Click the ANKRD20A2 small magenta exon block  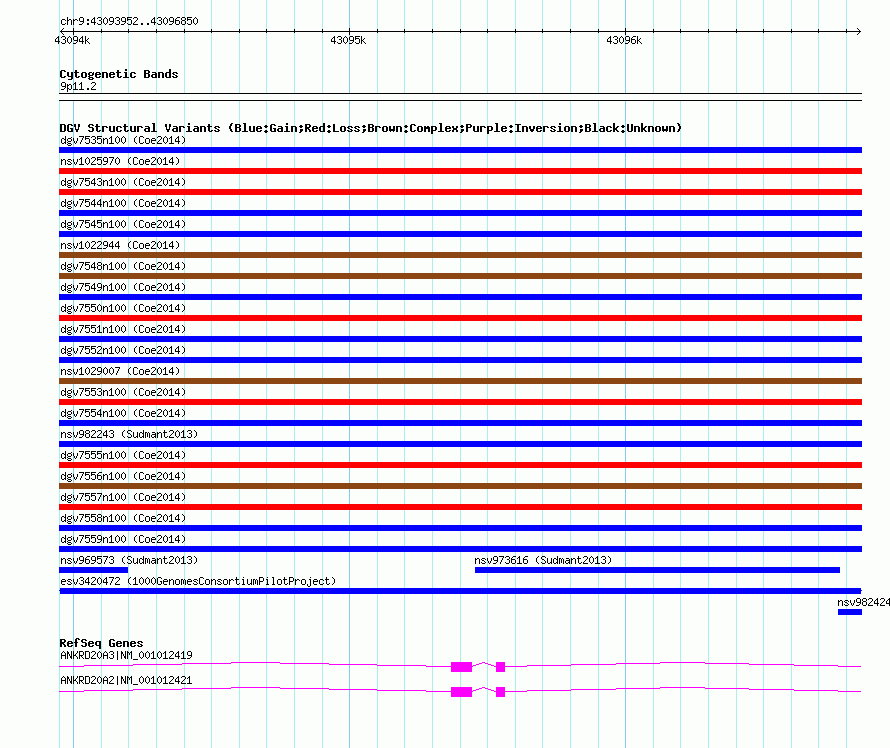click(500, 692)
